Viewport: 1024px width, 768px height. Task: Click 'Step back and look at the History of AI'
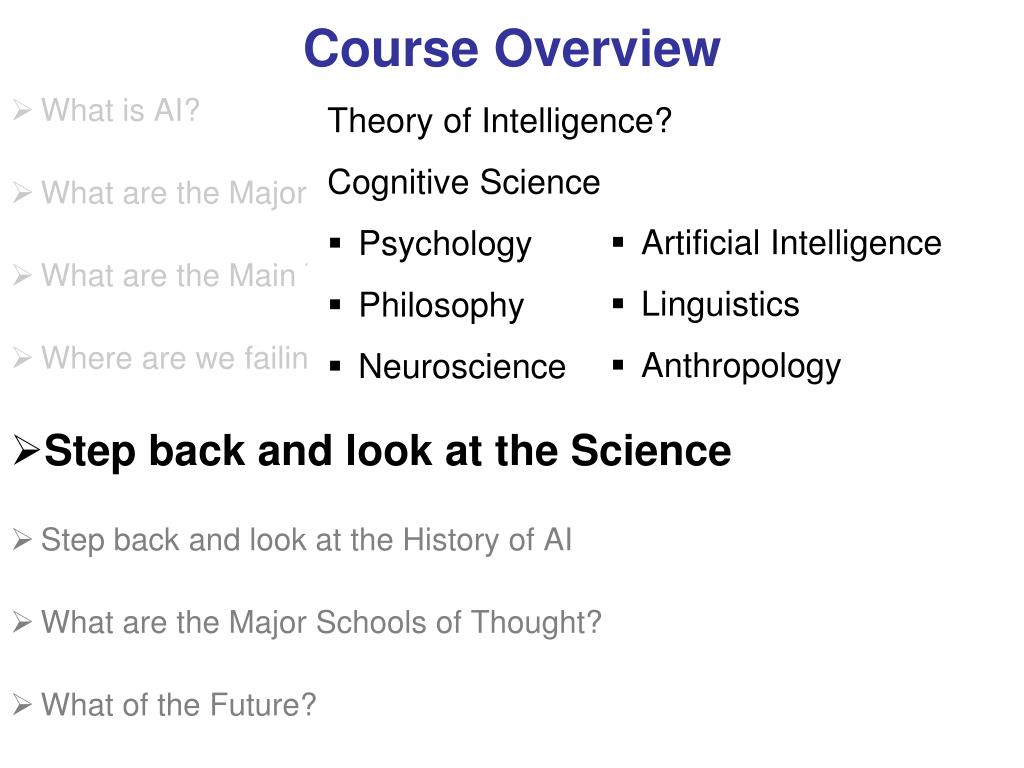[307, 541]
